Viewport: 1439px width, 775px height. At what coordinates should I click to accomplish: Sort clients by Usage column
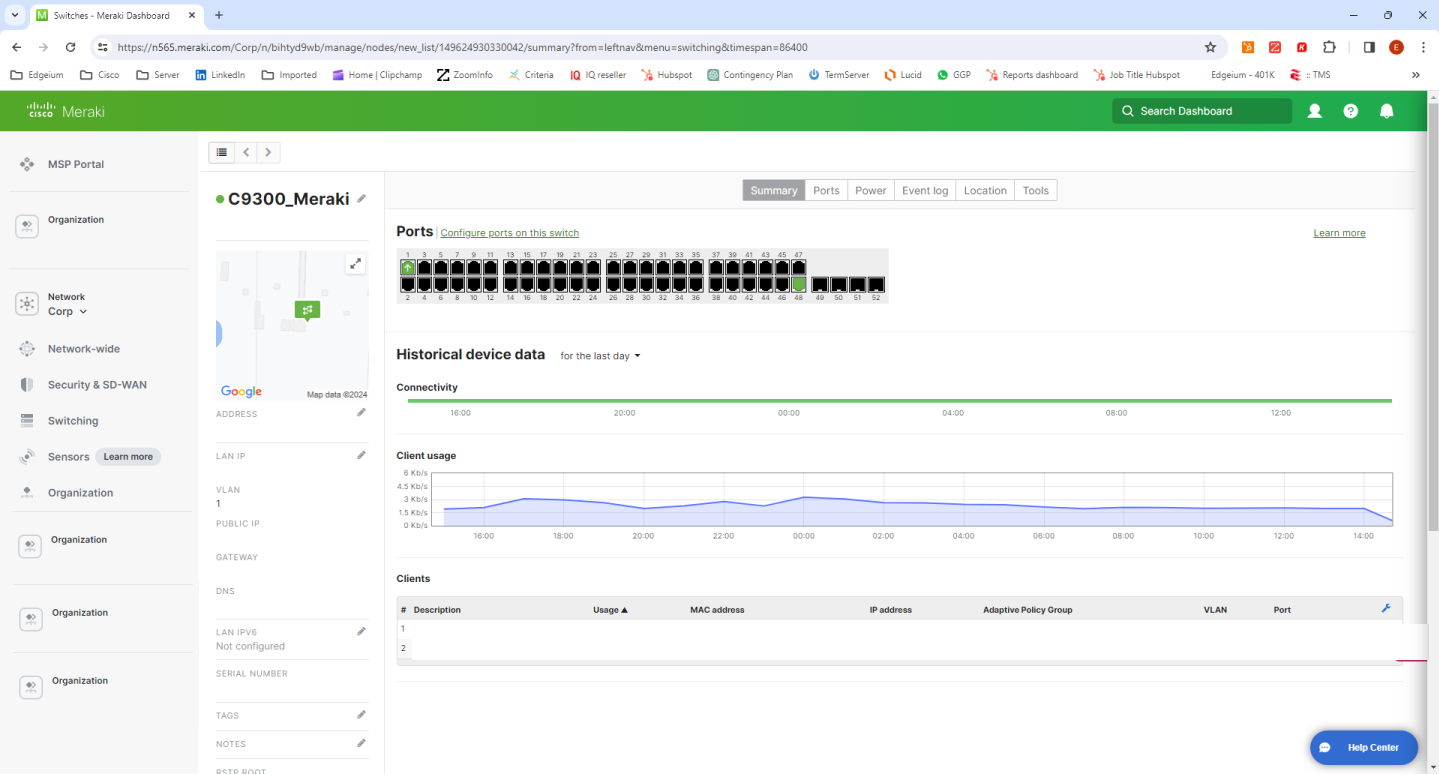610,610
